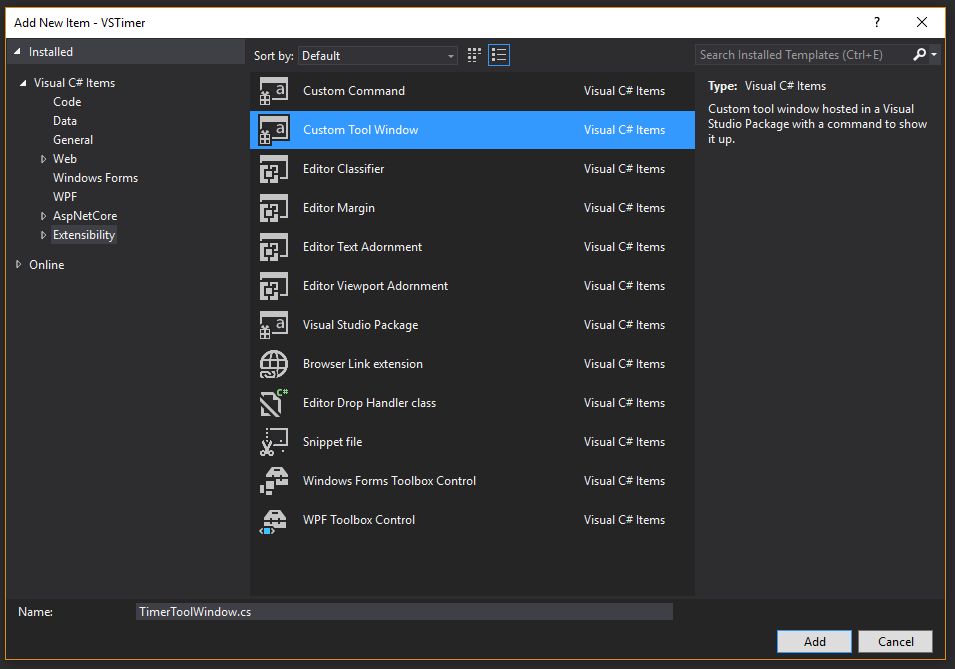Select the Custom Command template name
The width and height of the screenshot is (955, 669).
click(354, 91)
